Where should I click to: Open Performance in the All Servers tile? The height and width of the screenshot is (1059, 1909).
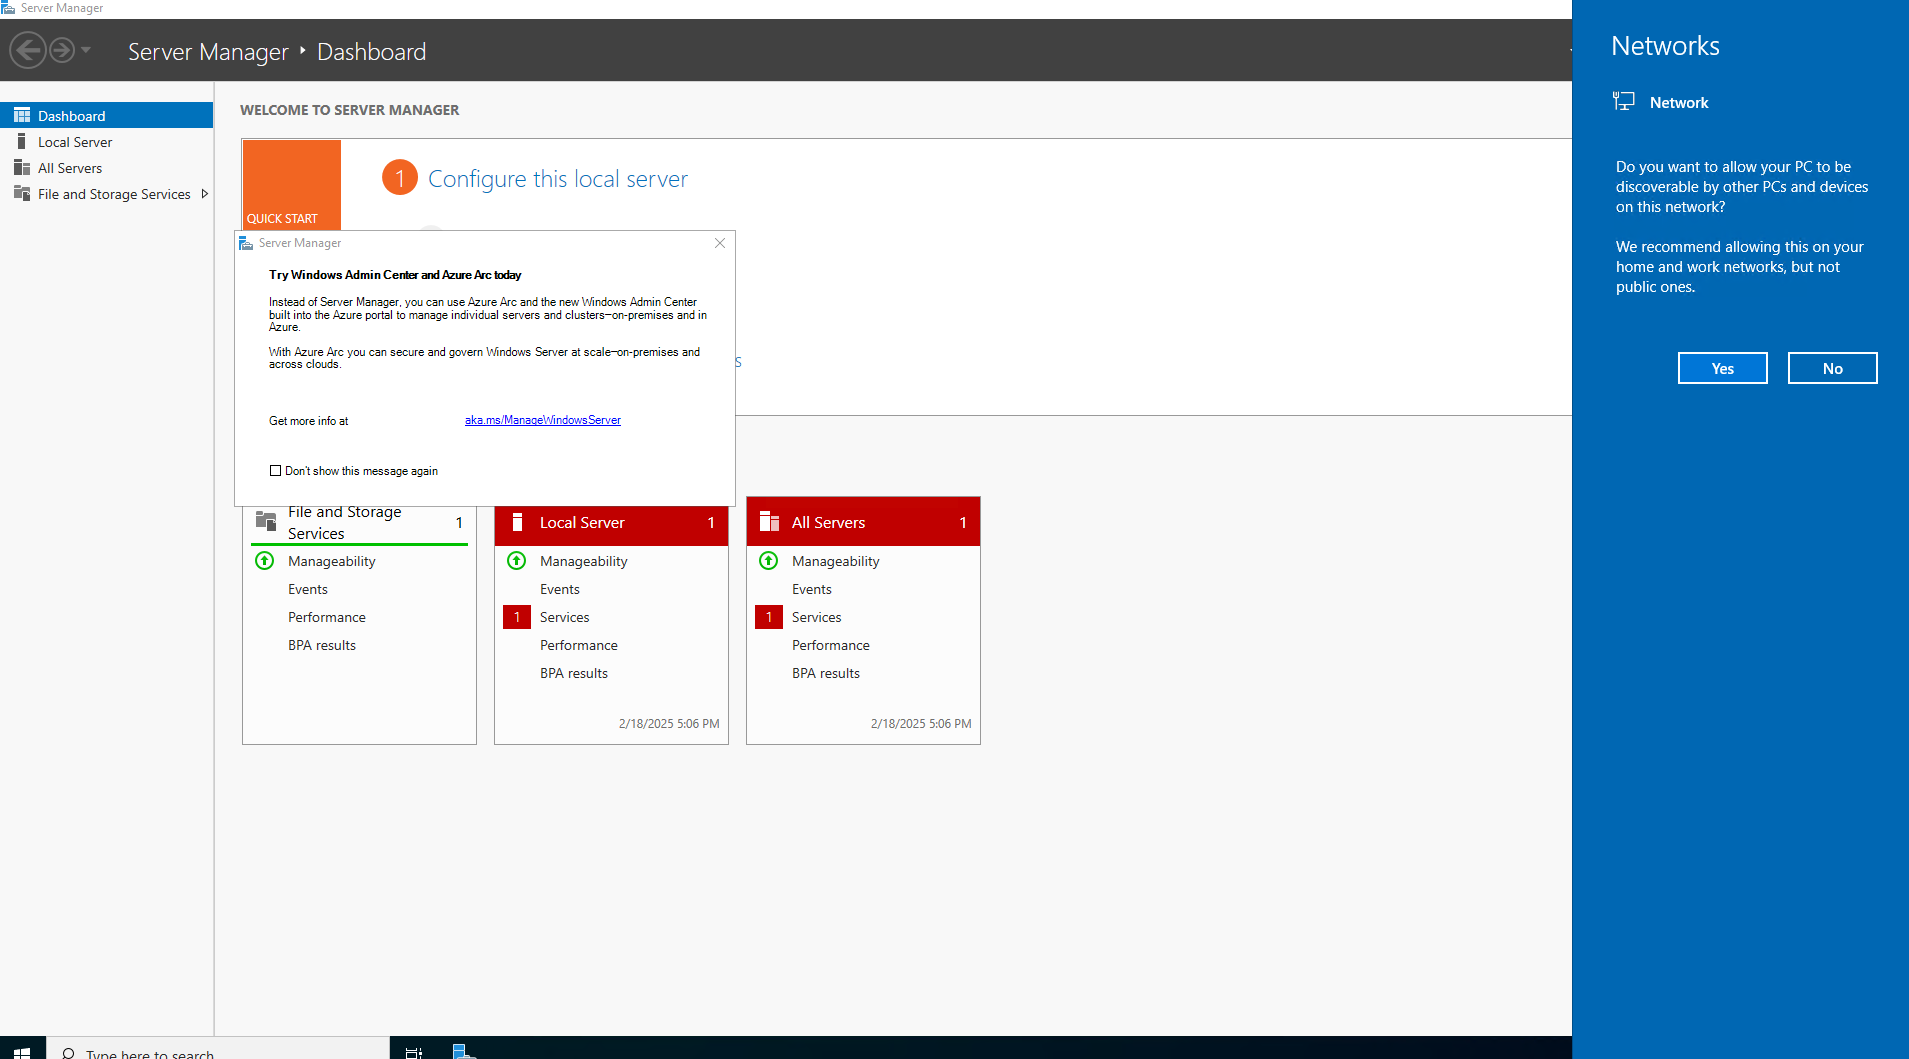pyautogui.click(x=831, y=646)
